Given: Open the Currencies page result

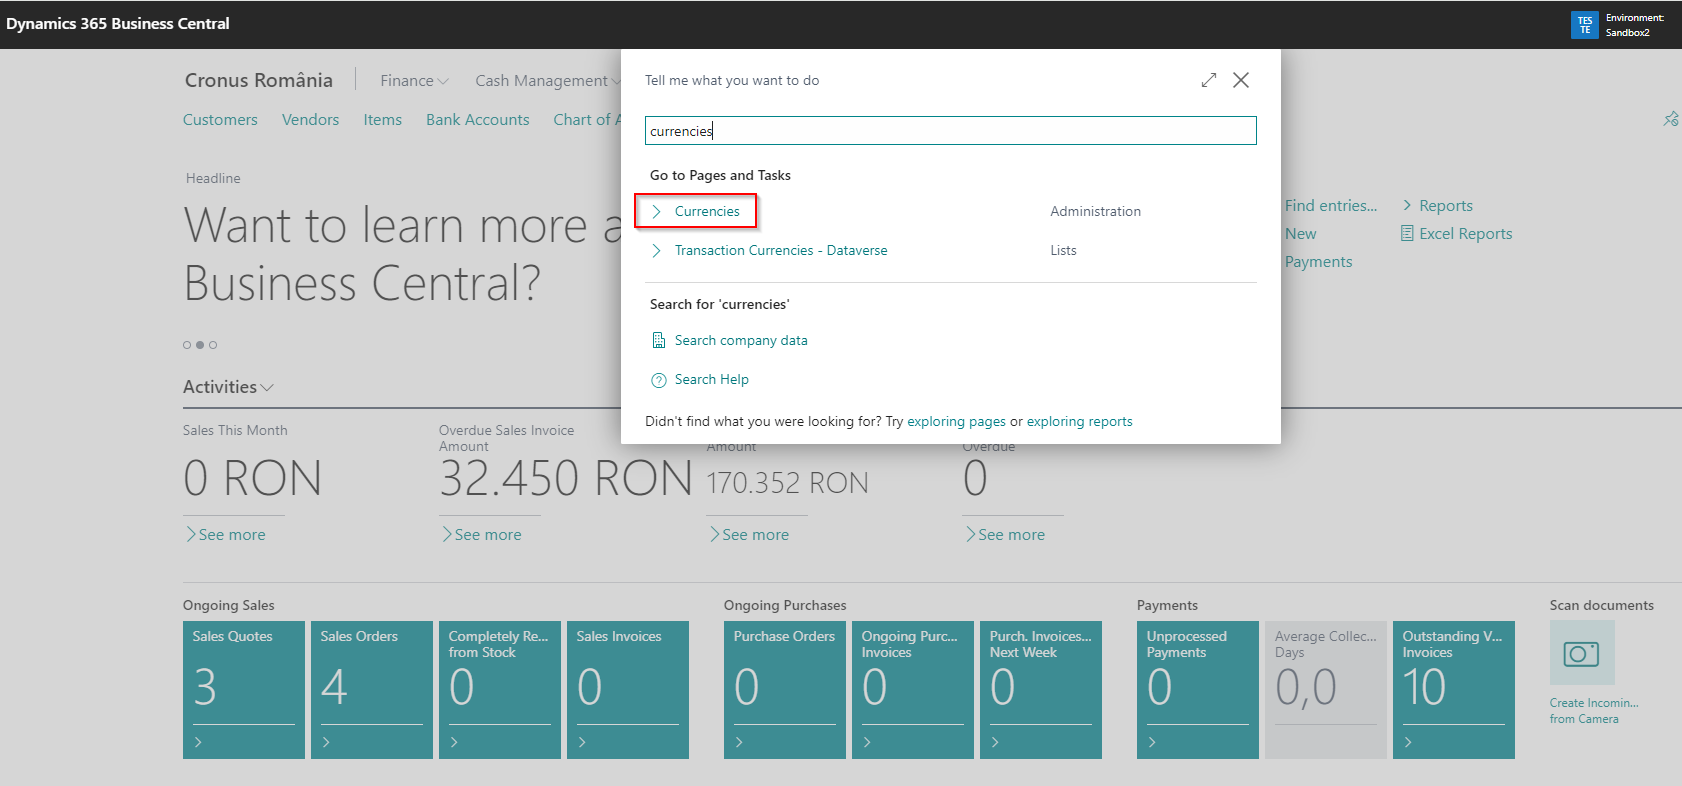Looking at the screenshot, I should (x=706, y=211).
